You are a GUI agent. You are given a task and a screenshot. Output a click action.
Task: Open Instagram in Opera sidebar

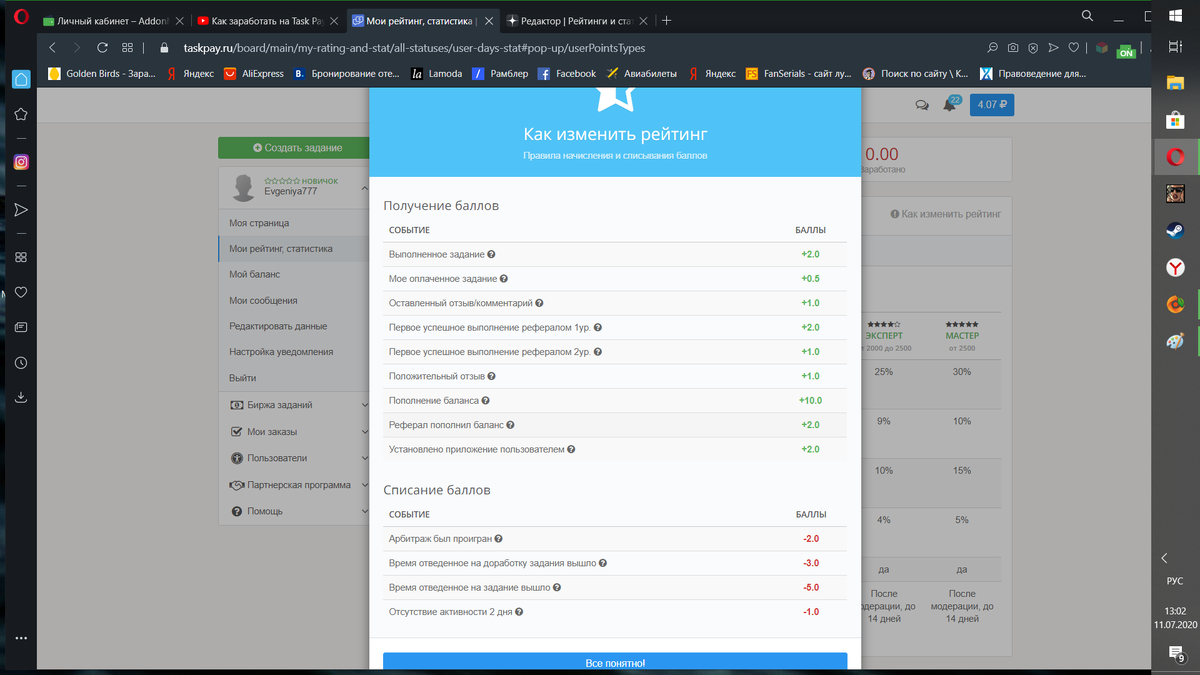(21, 162)
